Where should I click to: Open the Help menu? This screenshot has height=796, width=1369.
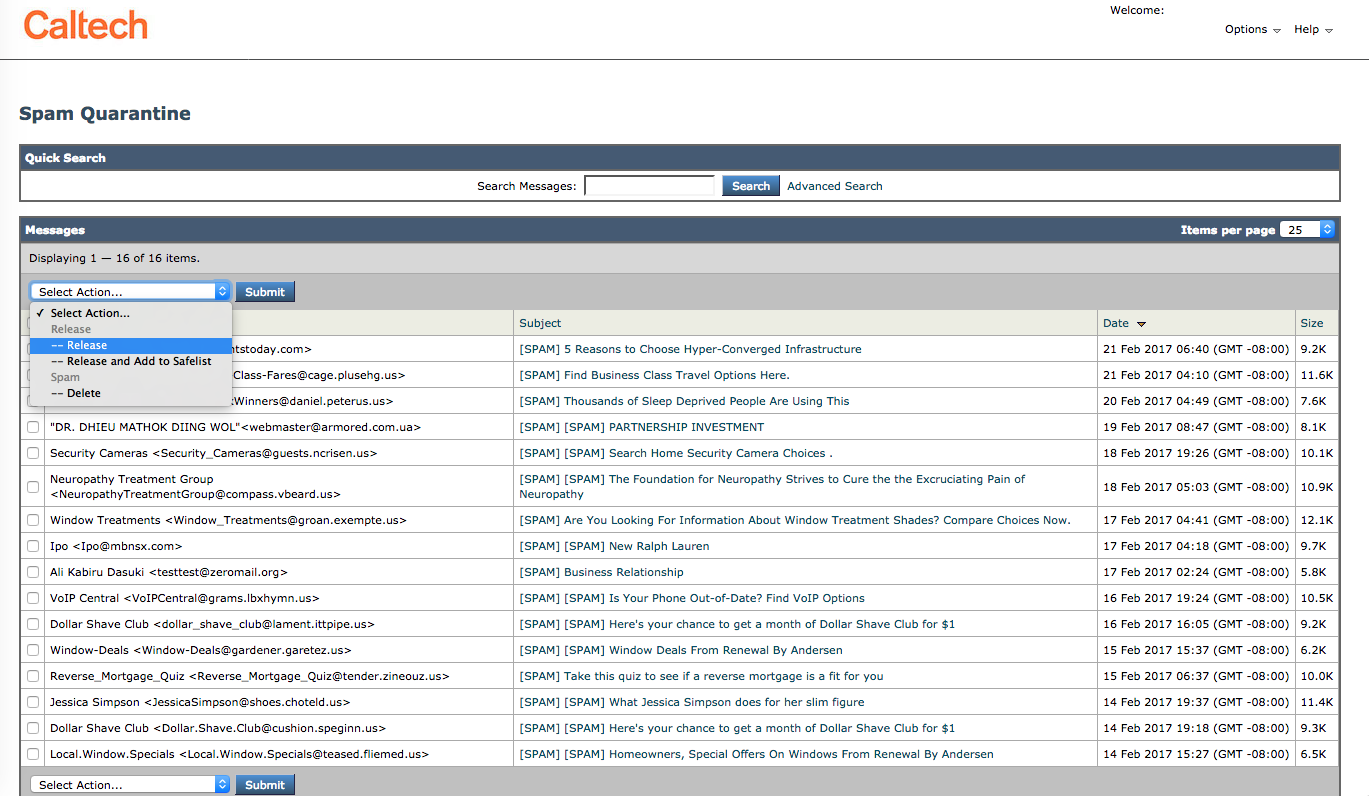point(1313,30)
